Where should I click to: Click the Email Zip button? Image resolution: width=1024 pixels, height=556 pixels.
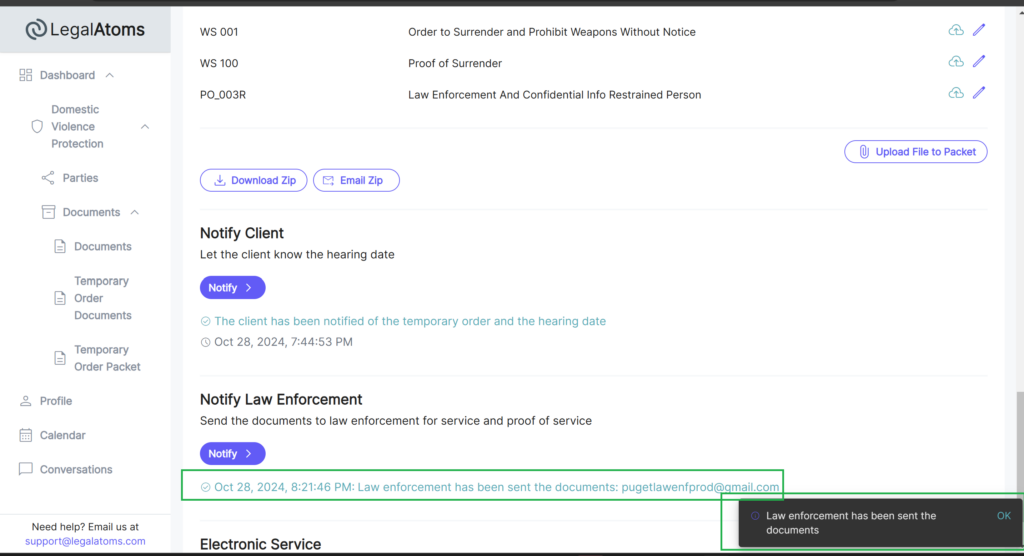click(x=356, y=180)
